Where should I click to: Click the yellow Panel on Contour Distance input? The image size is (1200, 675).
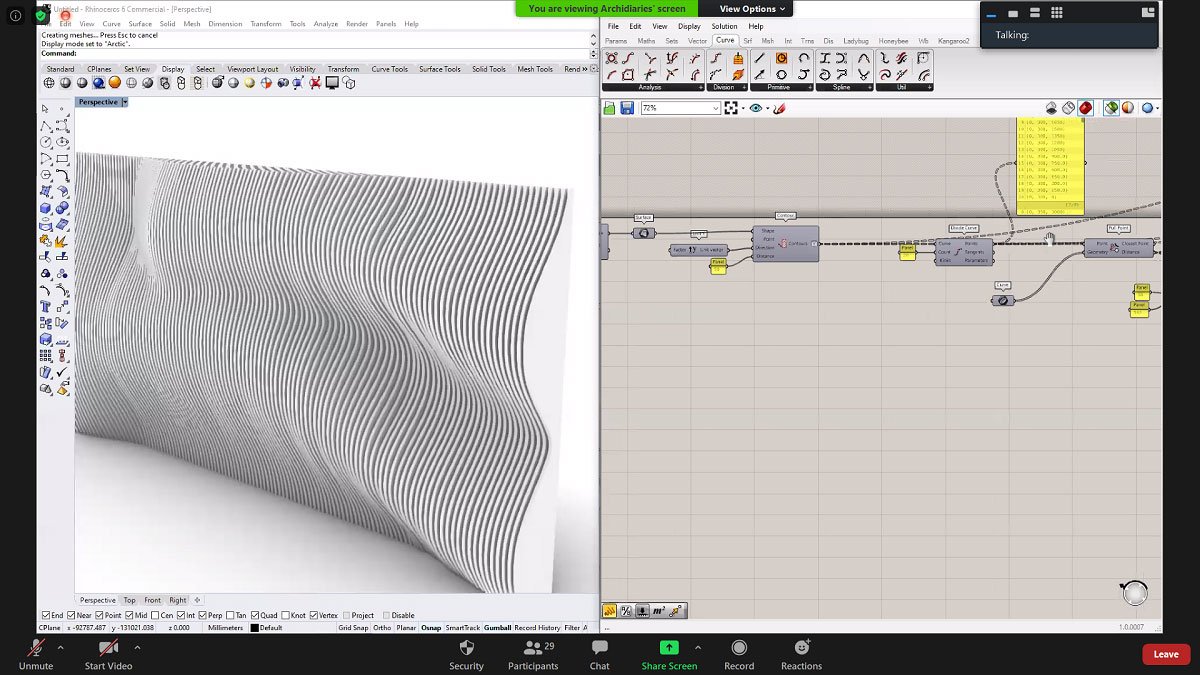(x=718, y=265)
